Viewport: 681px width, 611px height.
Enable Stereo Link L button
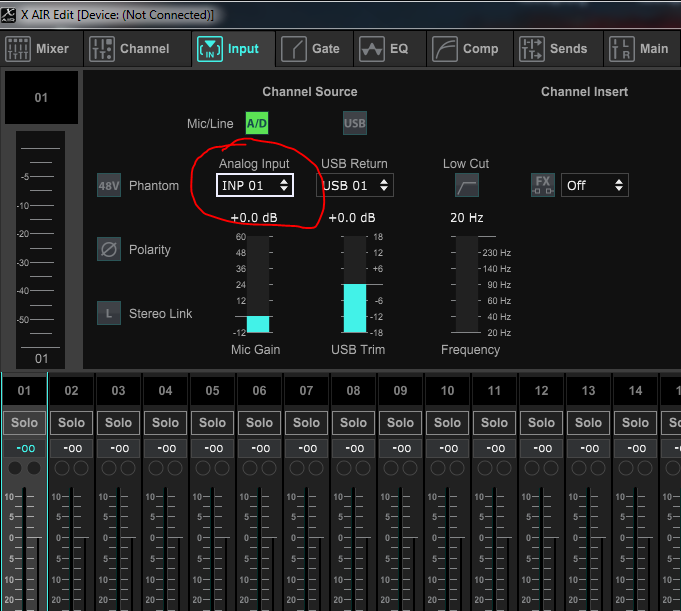(109, 313)
